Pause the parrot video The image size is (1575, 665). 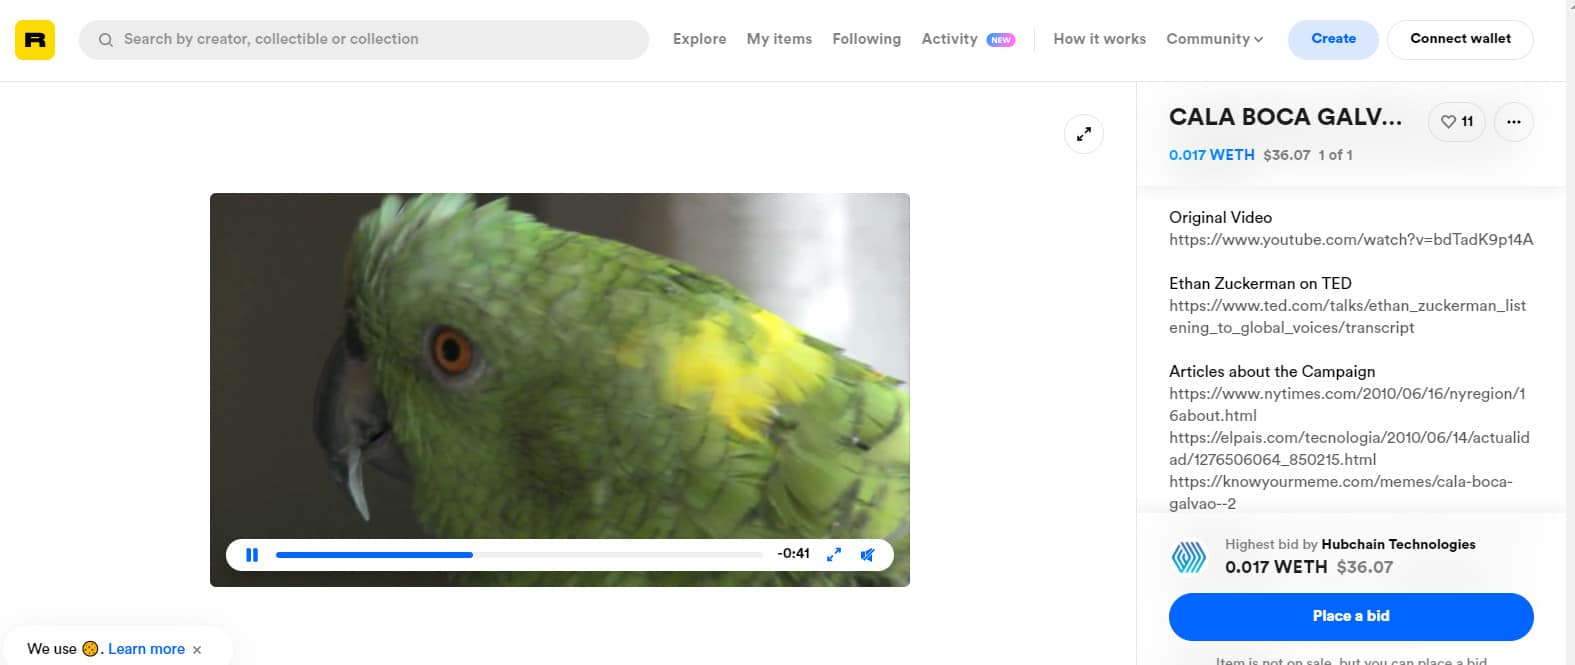[x=252, y=554]
